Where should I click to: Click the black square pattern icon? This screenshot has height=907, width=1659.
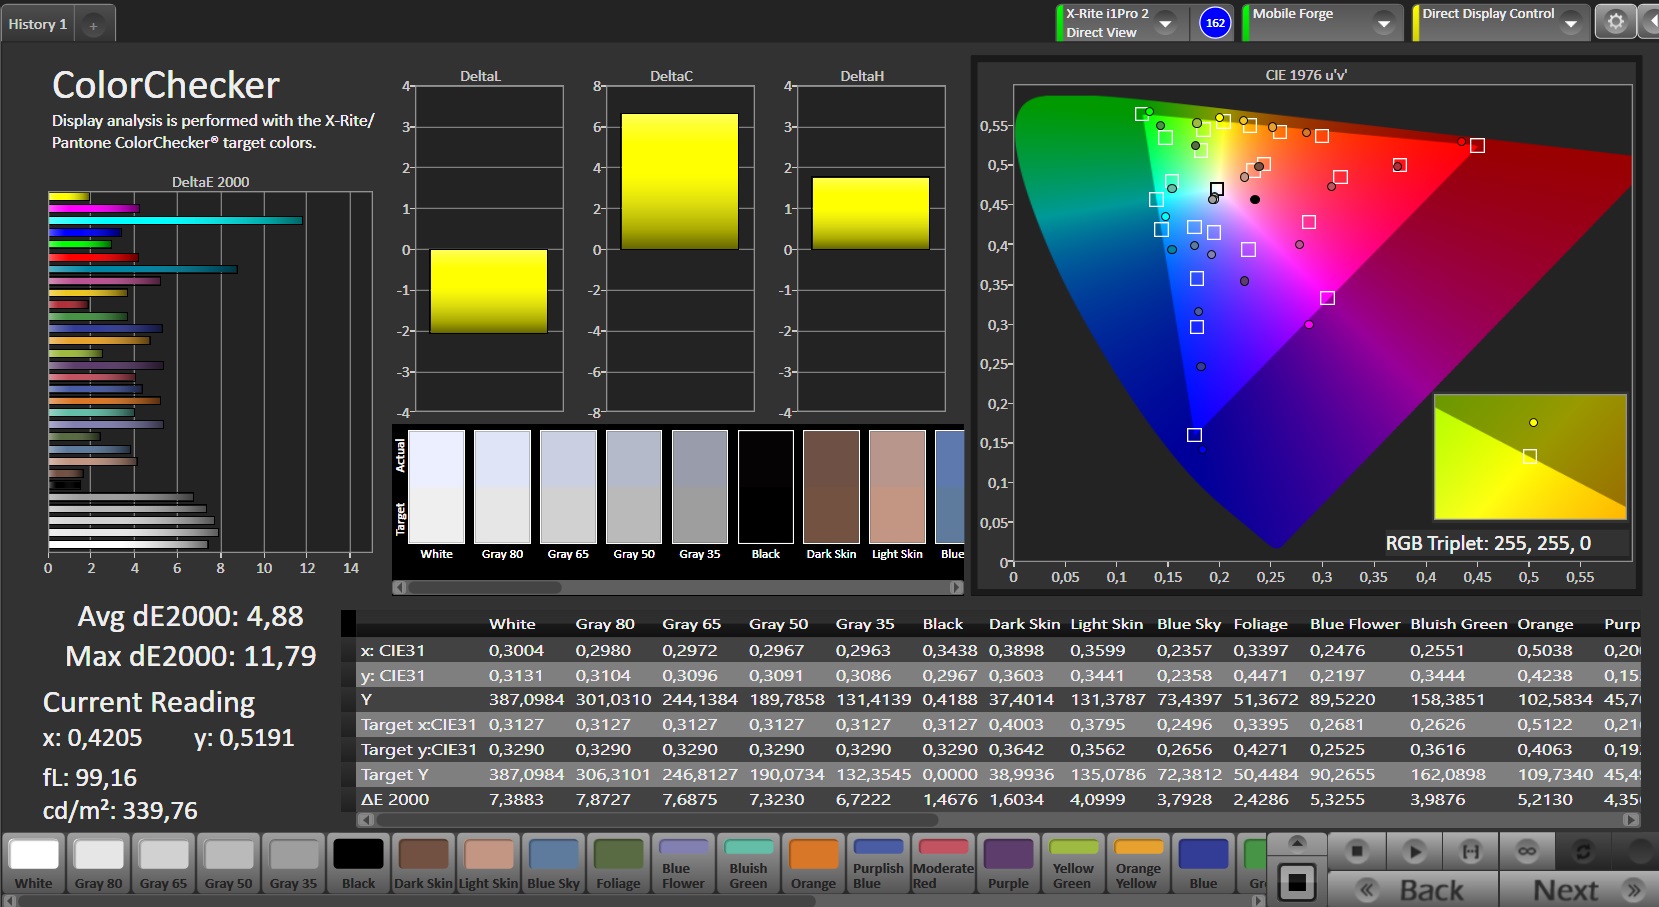click(1297, 882)
